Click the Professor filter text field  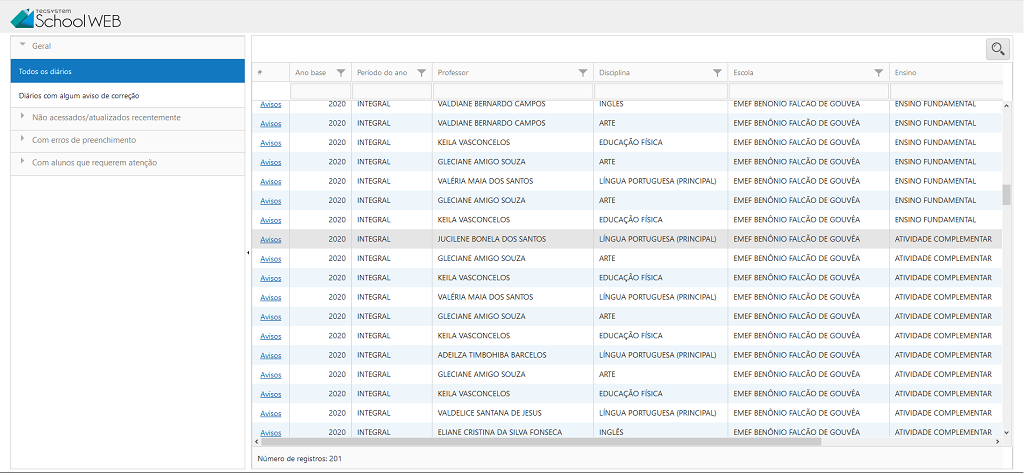click(512, 91)
